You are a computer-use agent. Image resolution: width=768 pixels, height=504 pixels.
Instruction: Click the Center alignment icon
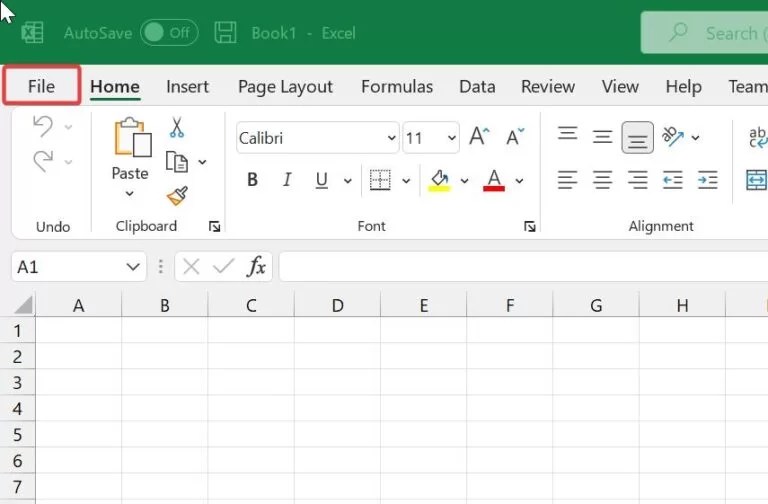[x=602, y=180]
